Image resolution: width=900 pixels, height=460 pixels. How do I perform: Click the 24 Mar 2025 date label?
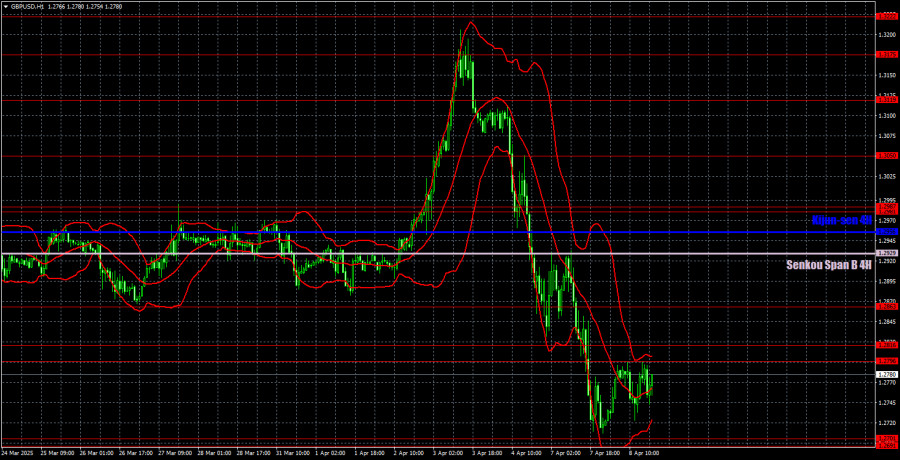(x=17, y=453)
